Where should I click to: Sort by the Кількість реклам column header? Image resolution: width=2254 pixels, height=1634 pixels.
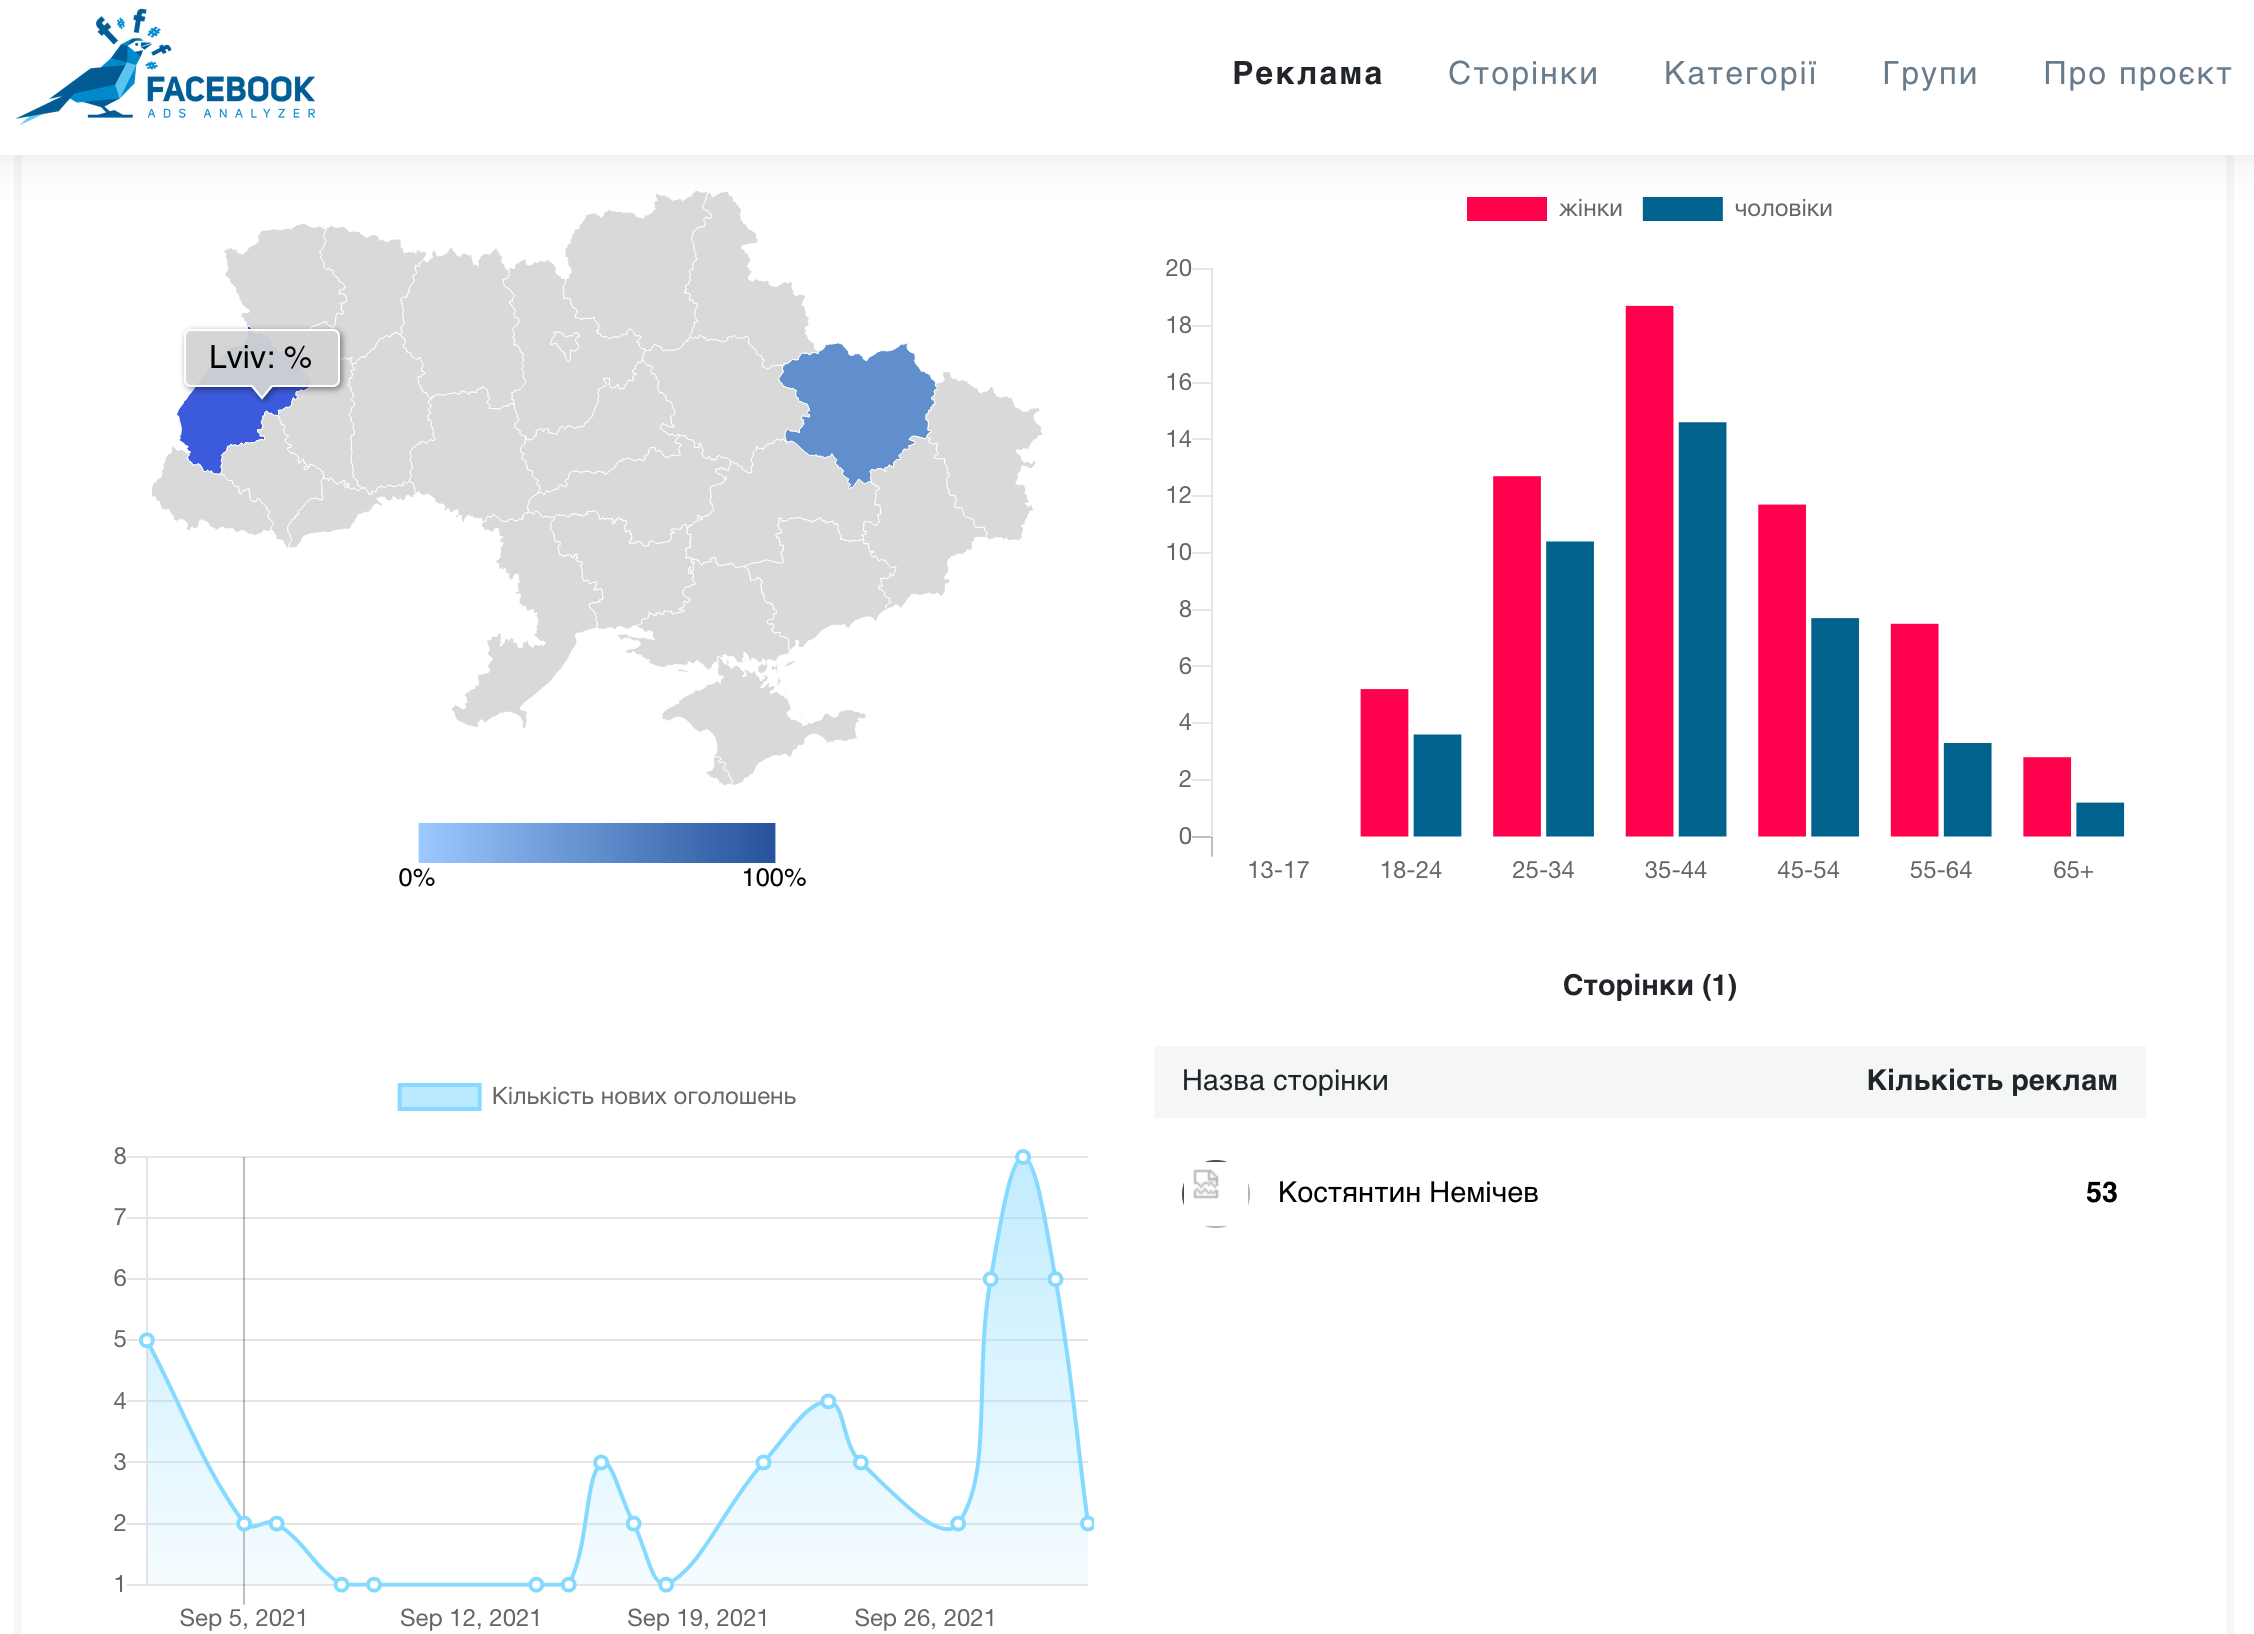click(x=1990, y=1080)
